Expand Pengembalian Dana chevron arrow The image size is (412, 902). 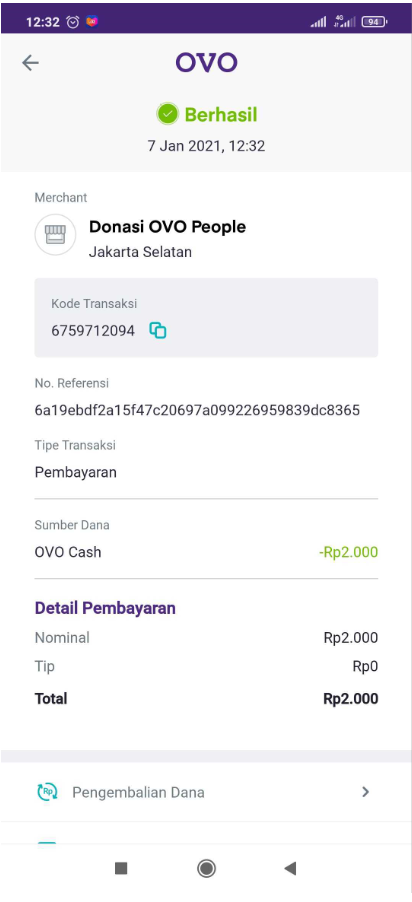point(365,792)
